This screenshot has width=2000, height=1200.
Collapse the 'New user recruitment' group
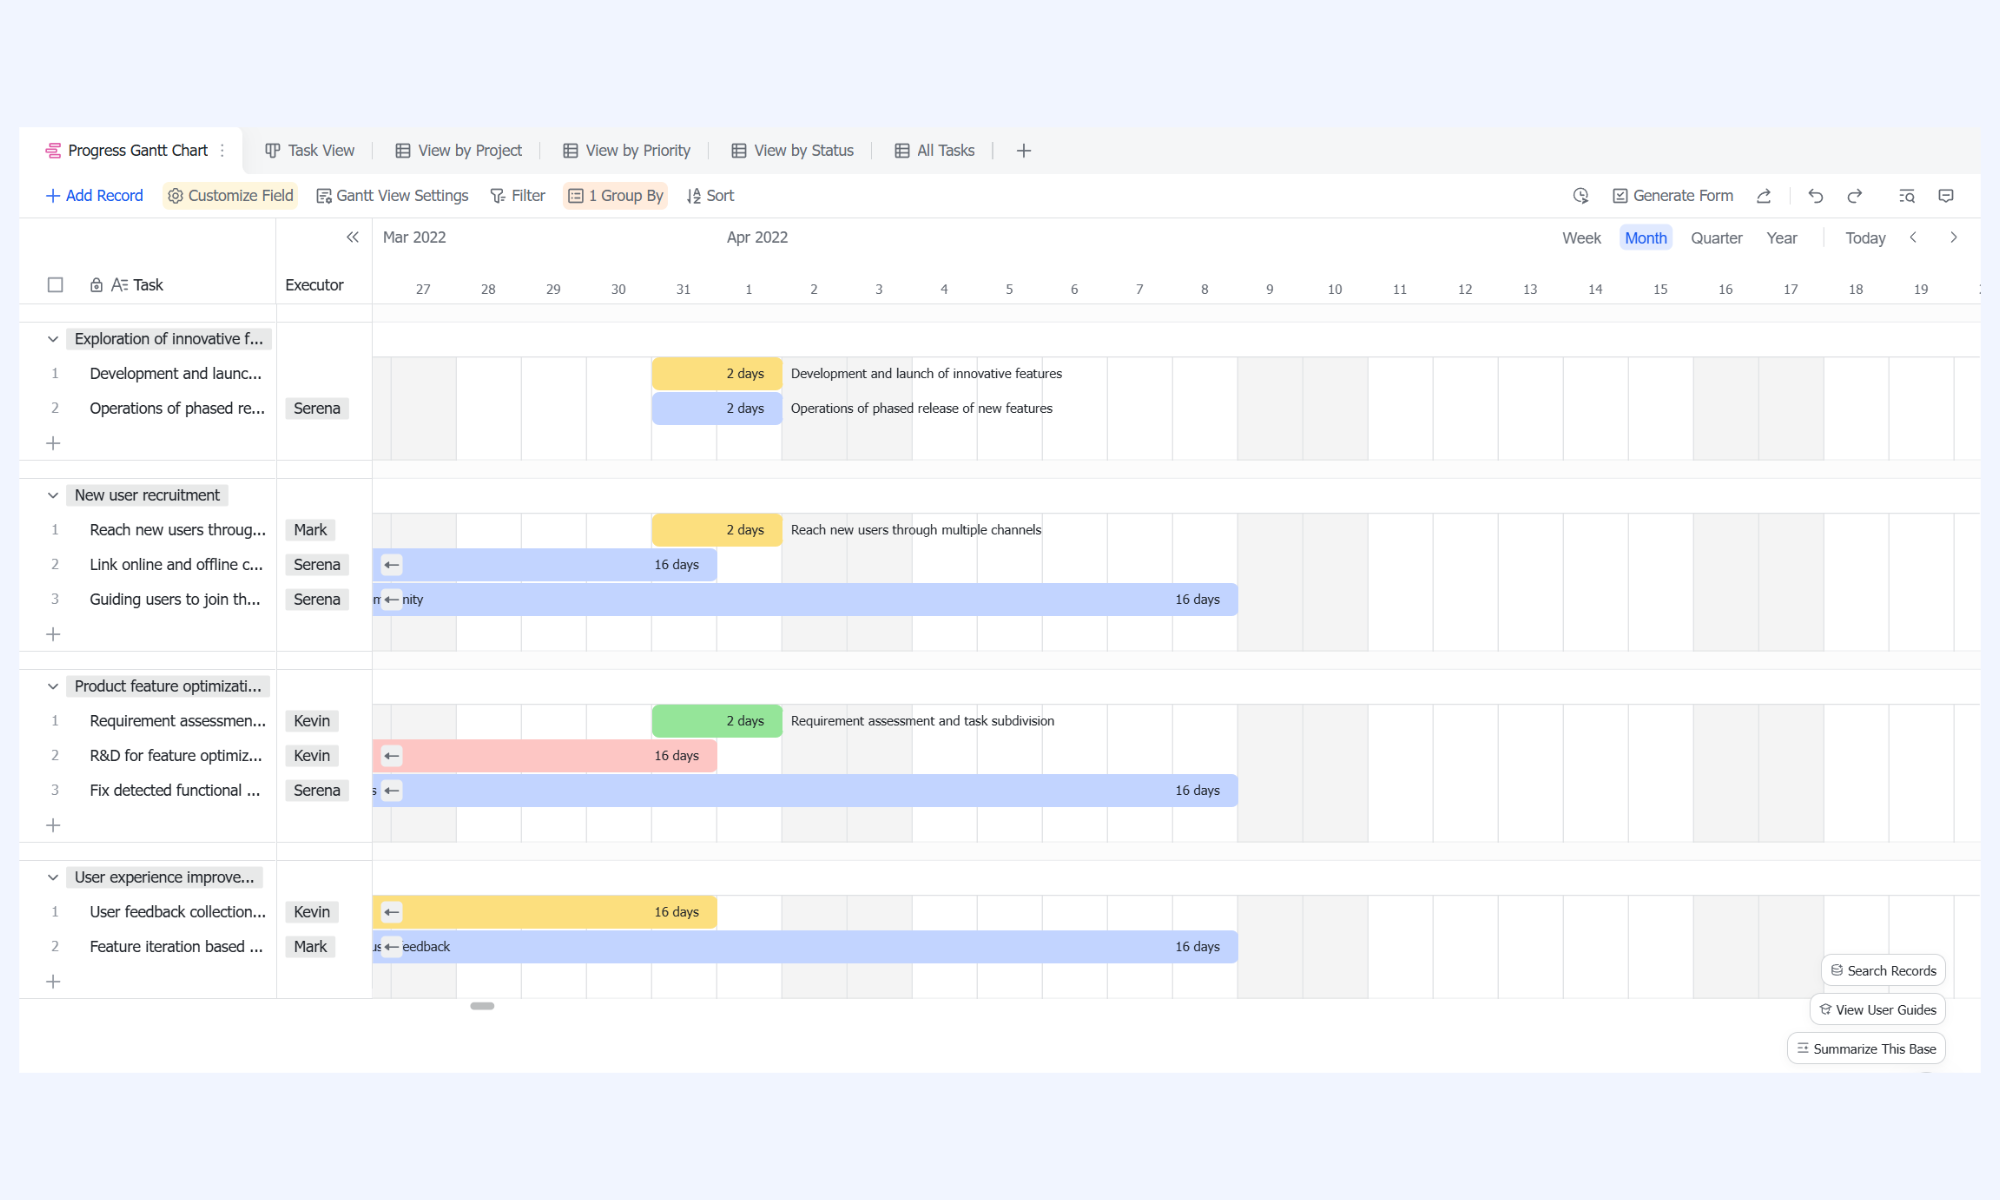[x=53, y=495]
